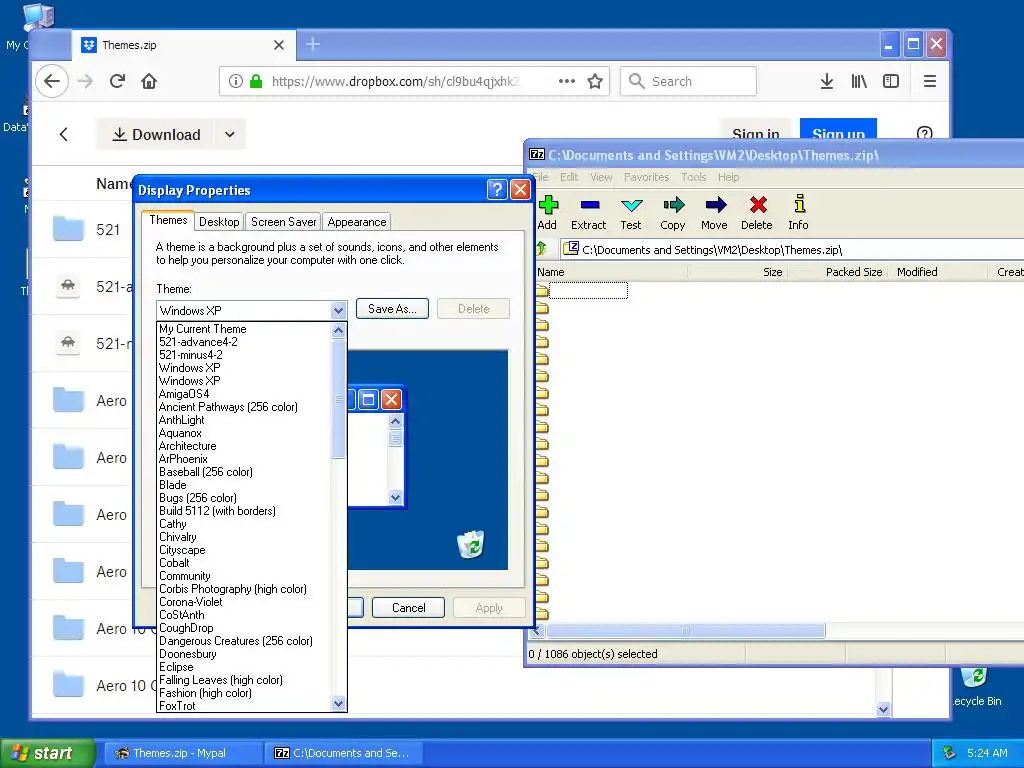This screenshot has height=768, width=1024.
Task: Click the Windows start button
Action: point(47,753)
